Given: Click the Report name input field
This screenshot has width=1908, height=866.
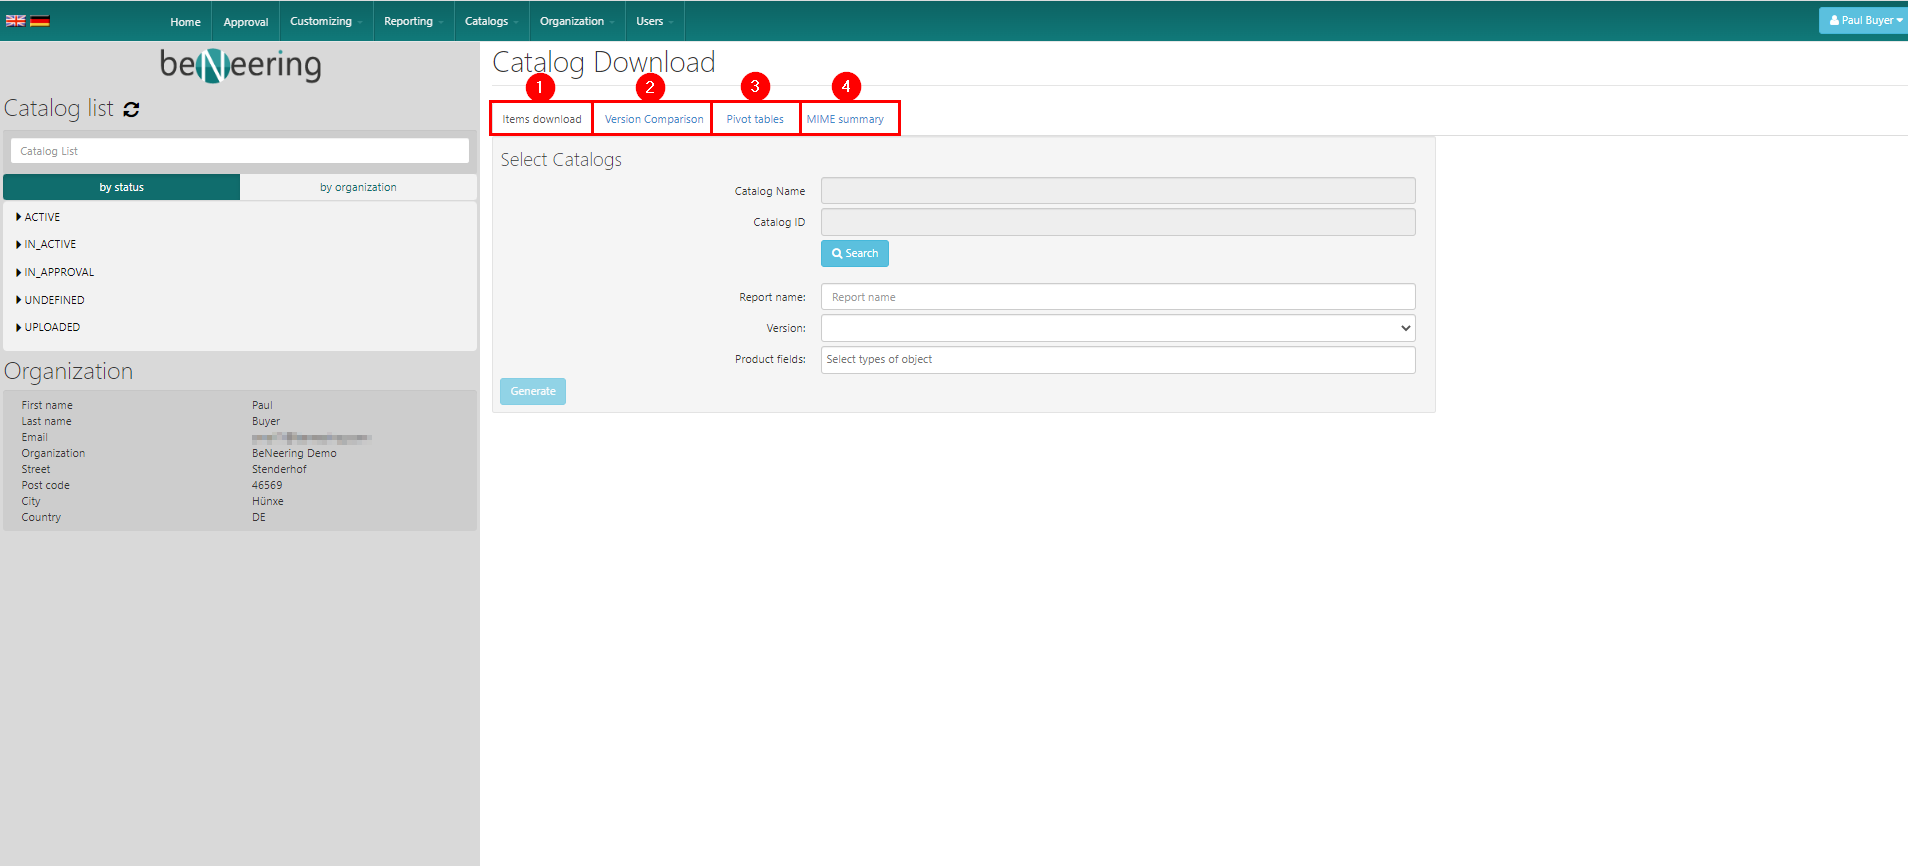Looking at the screenshot, I should (1117, 297).
